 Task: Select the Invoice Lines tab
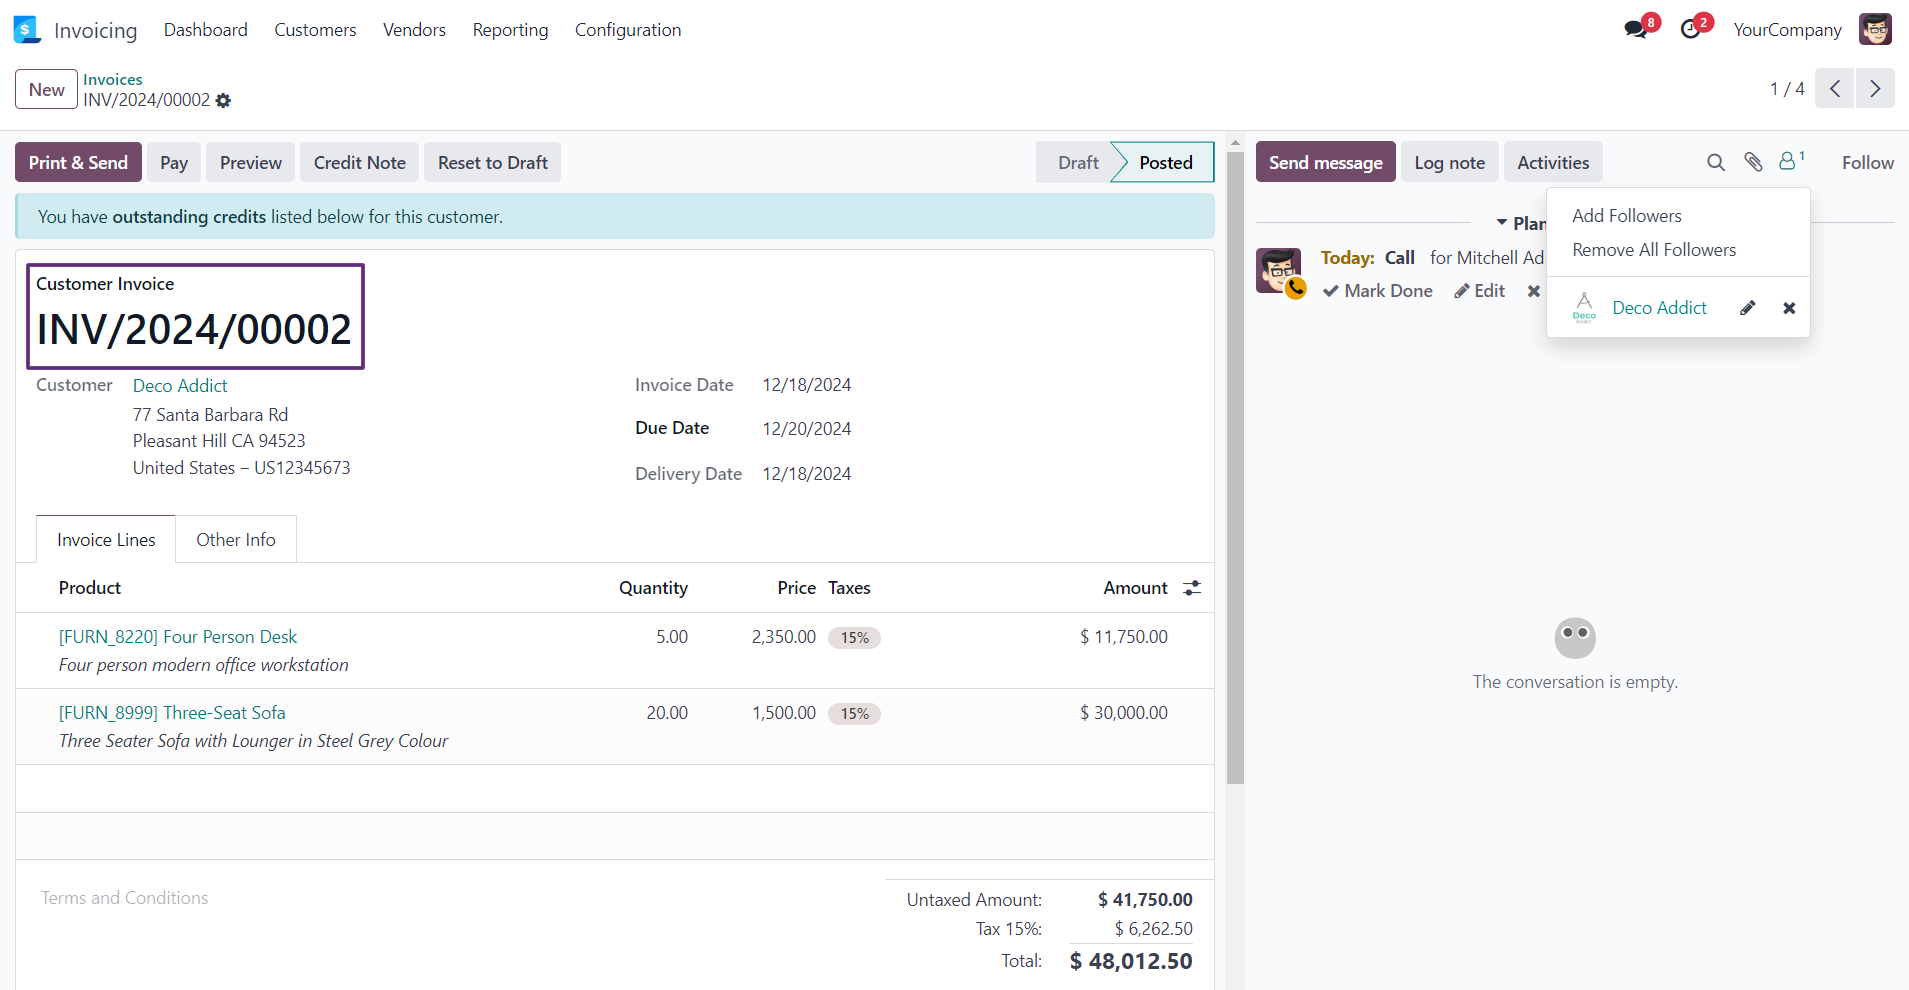(x=106, y=540)
